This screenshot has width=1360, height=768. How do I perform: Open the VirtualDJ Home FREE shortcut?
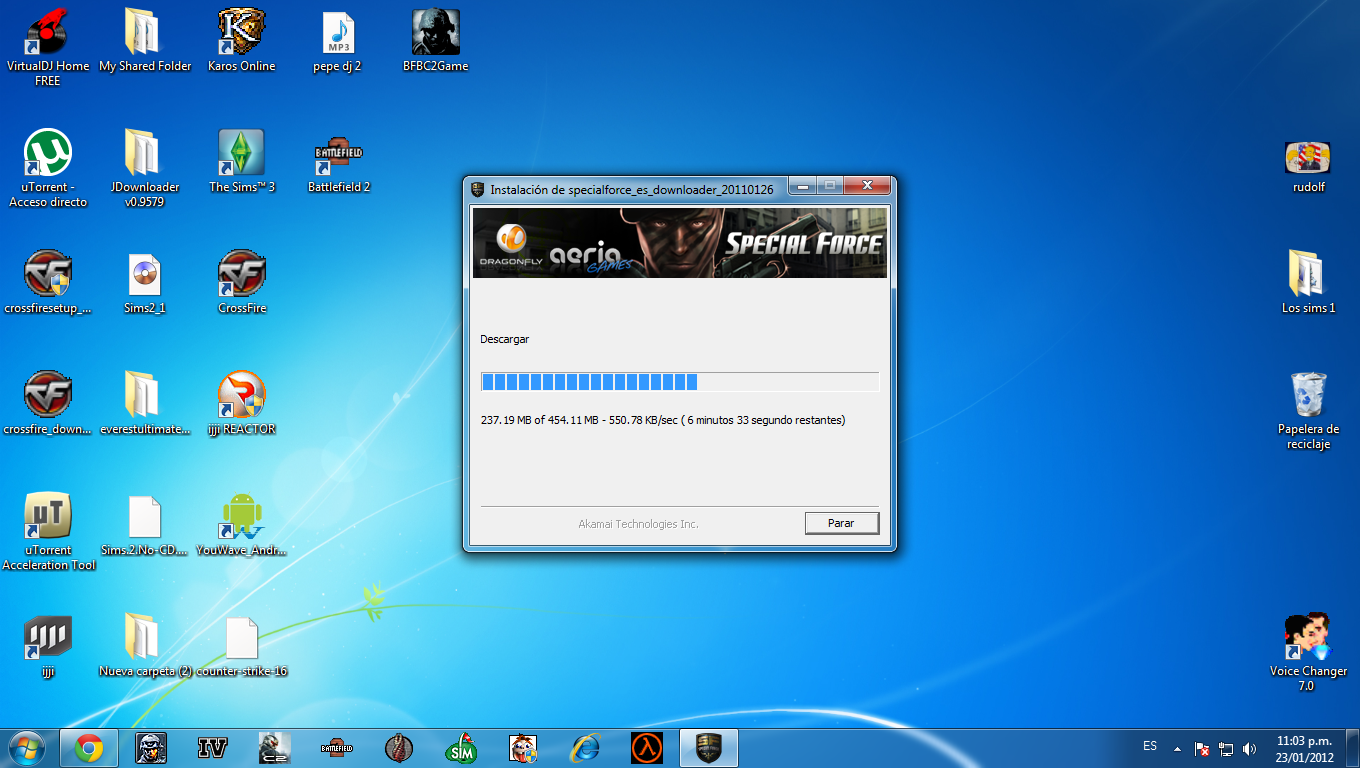(x=47, y=48)
